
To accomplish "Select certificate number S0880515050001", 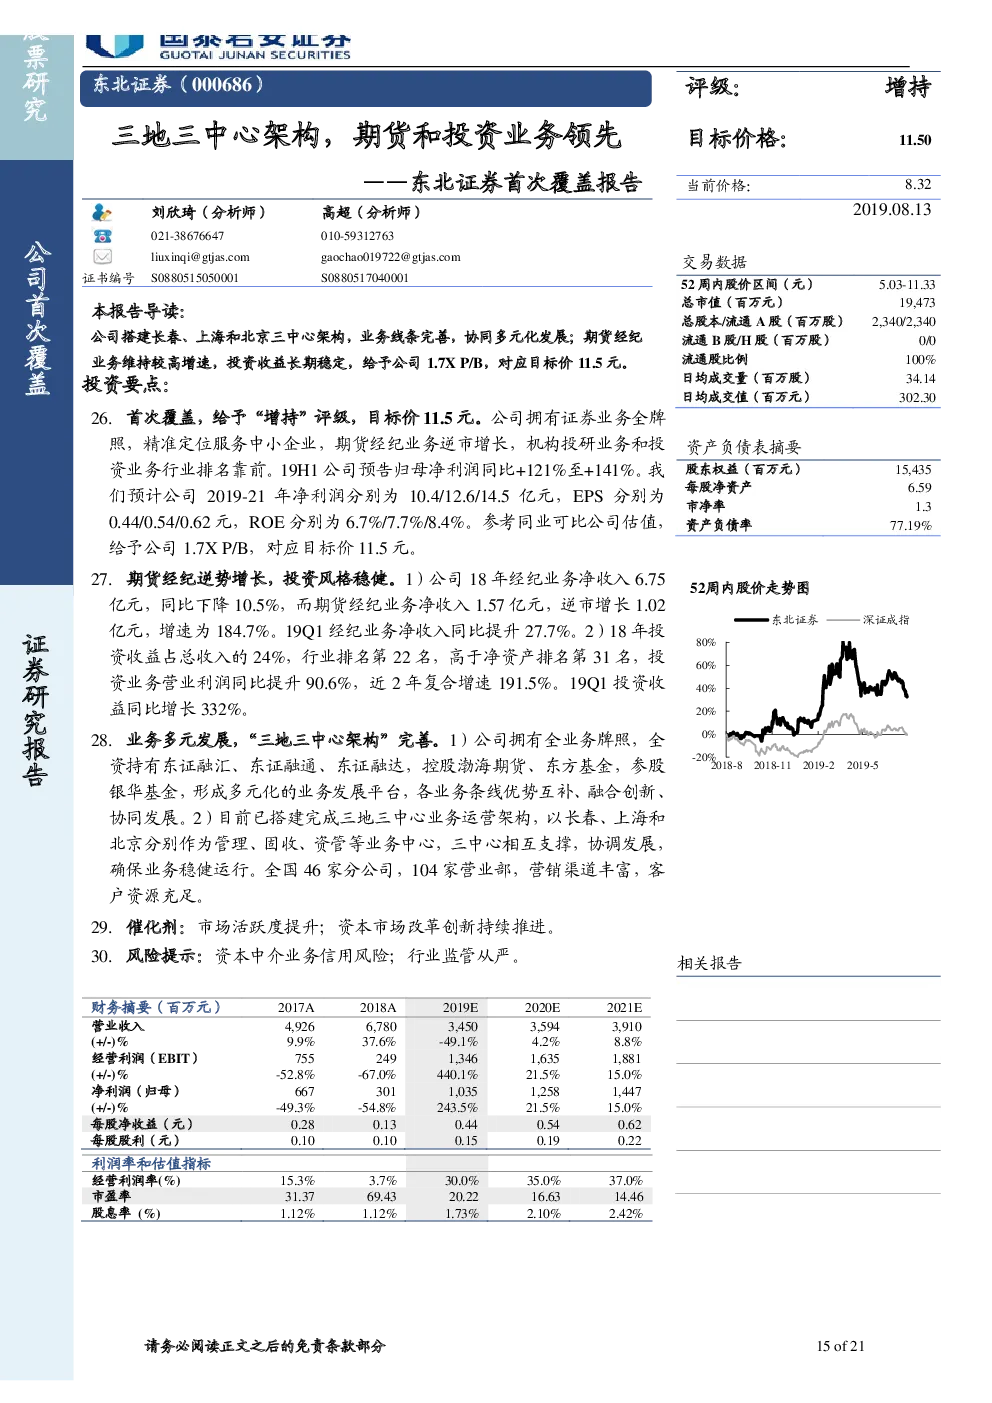I will coord(195,278).
